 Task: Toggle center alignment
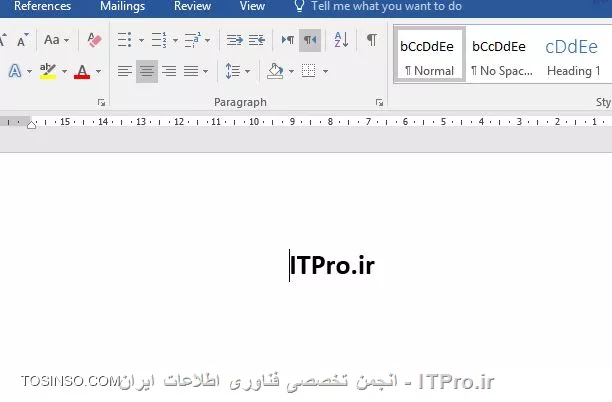tap(147, 71)
